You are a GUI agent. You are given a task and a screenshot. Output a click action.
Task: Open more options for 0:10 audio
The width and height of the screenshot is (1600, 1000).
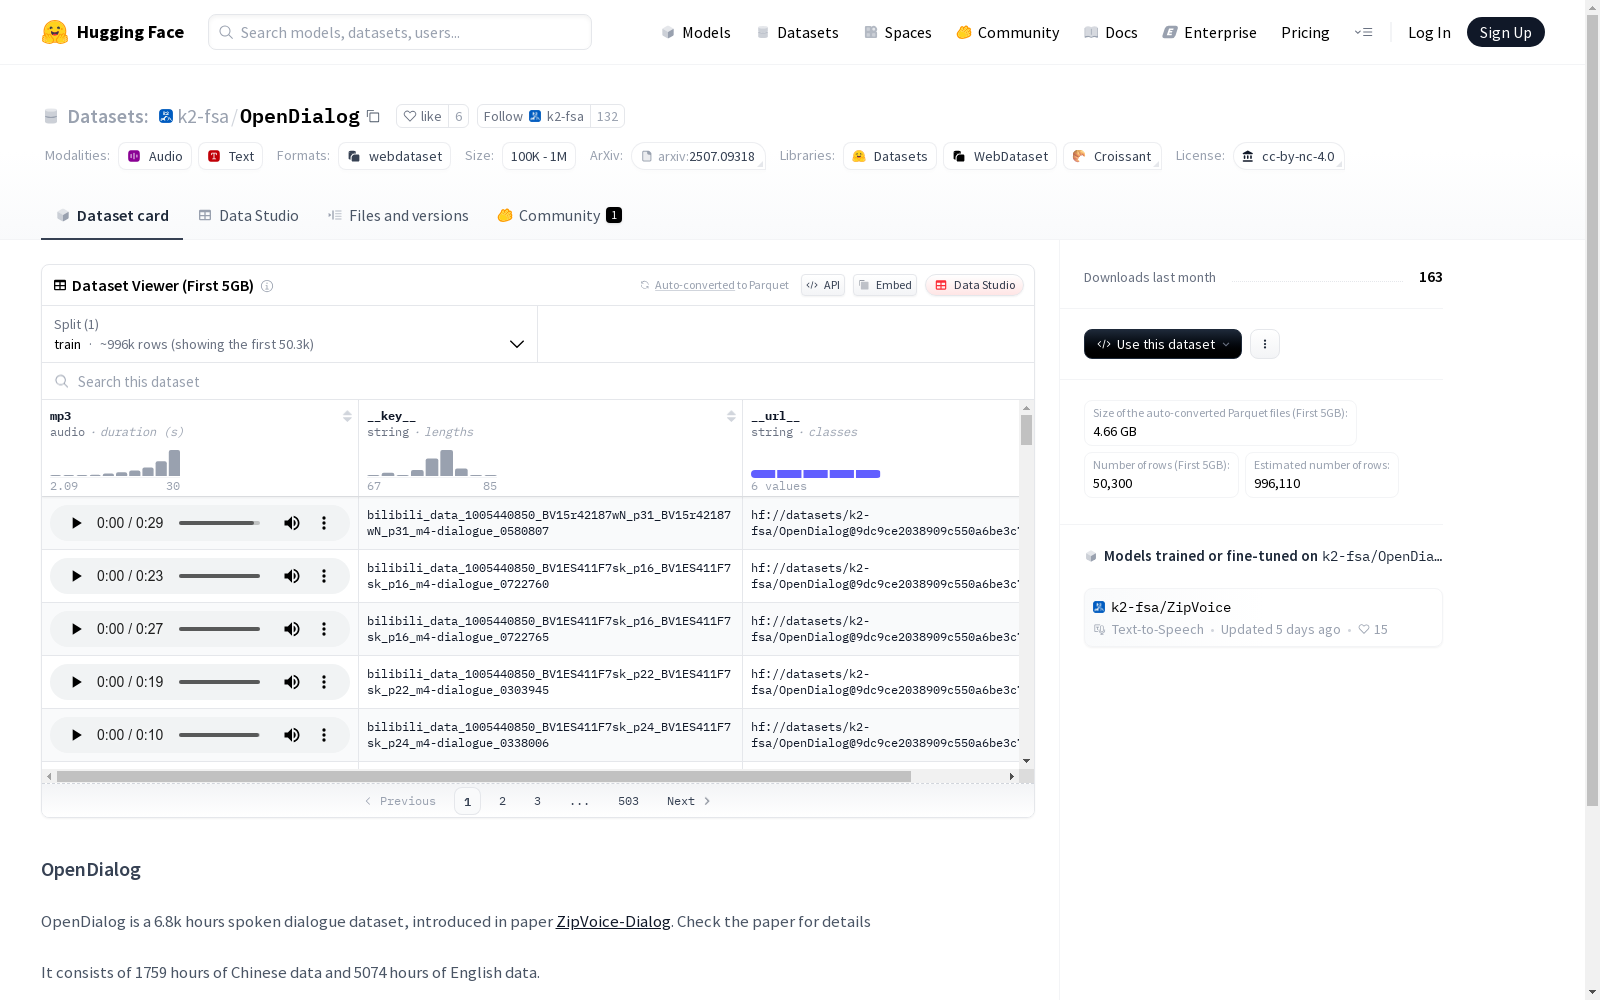324,735
